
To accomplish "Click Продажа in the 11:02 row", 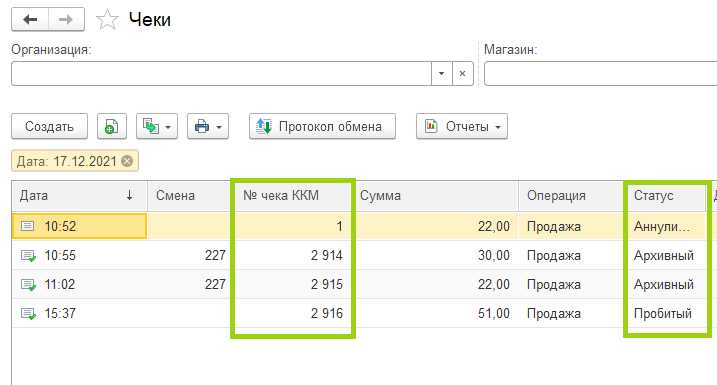I will click(554, 285).
